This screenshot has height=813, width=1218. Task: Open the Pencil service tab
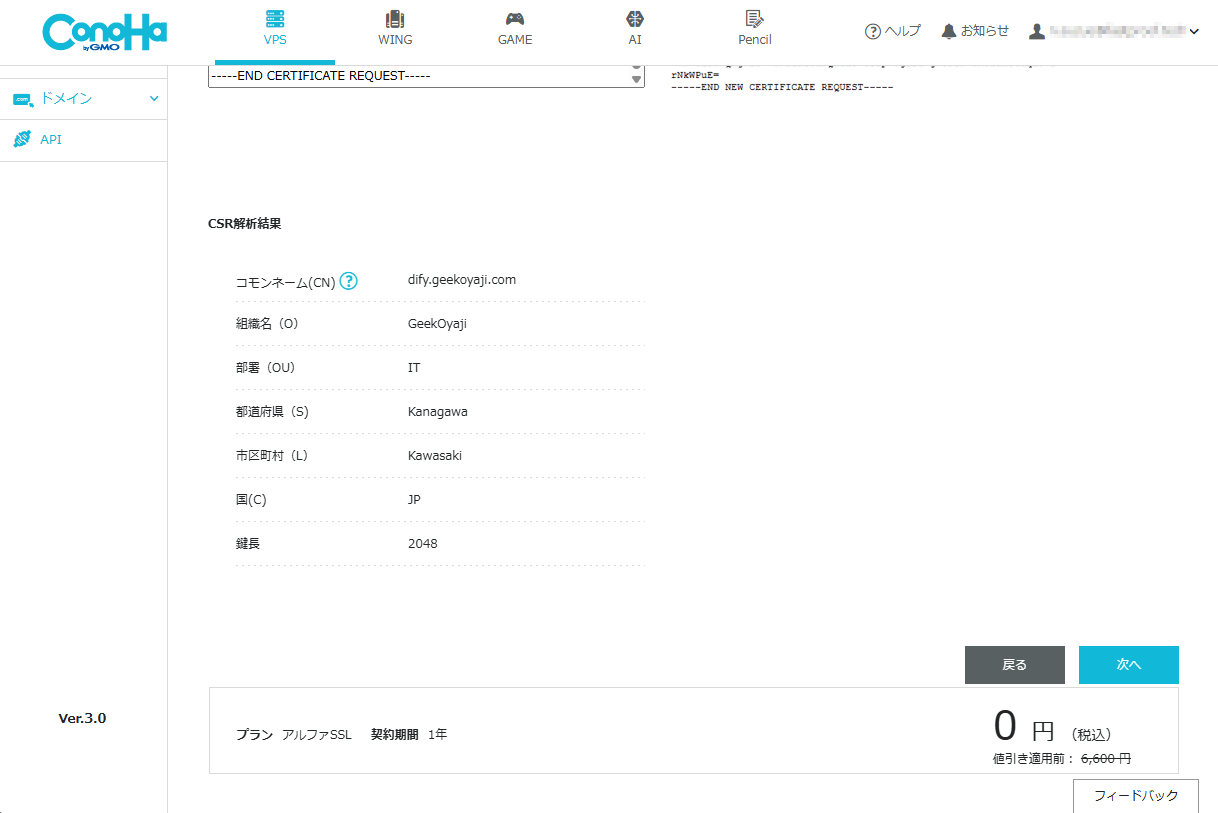click(x=755, y=30)
